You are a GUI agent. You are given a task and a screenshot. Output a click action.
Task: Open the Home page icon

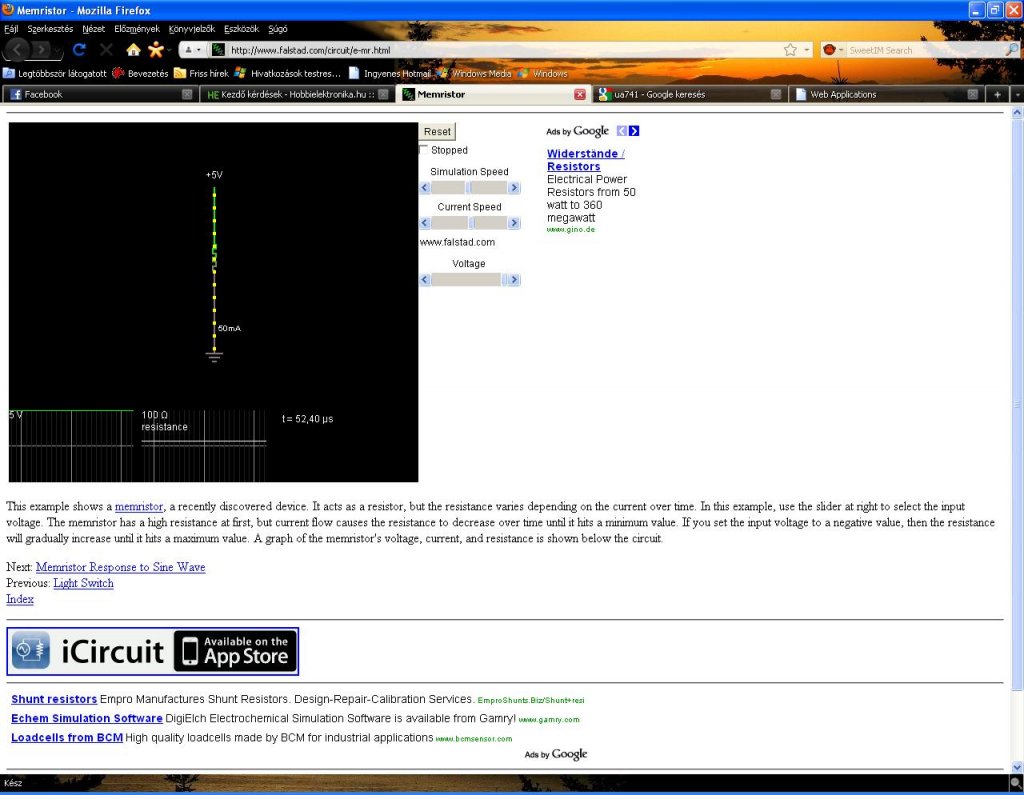coord(133,50)
